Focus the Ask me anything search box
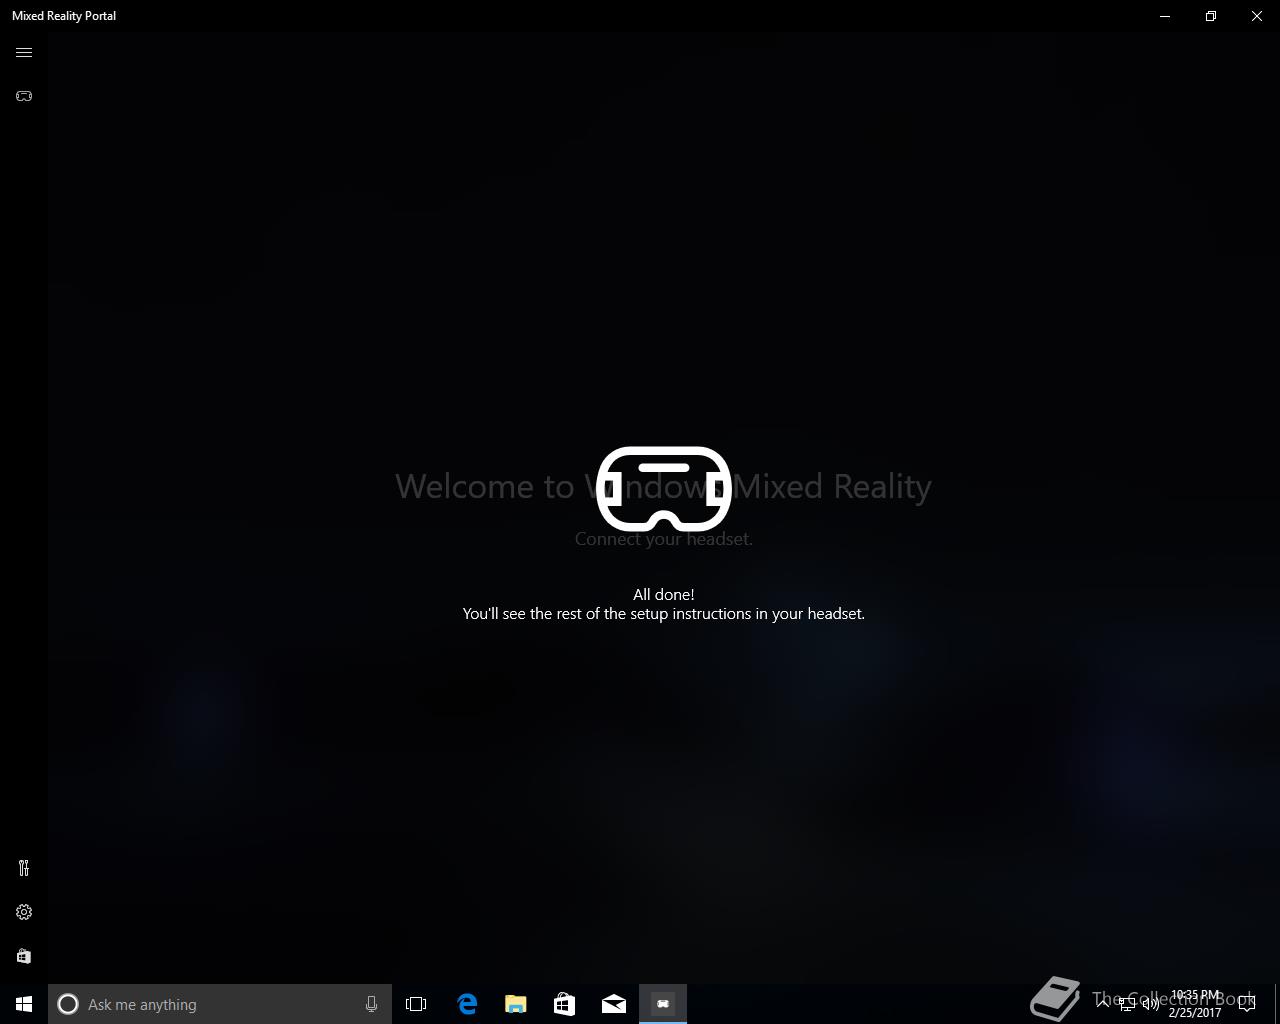This screenshot has height=1024, width=1280. tap(220, 1004)
